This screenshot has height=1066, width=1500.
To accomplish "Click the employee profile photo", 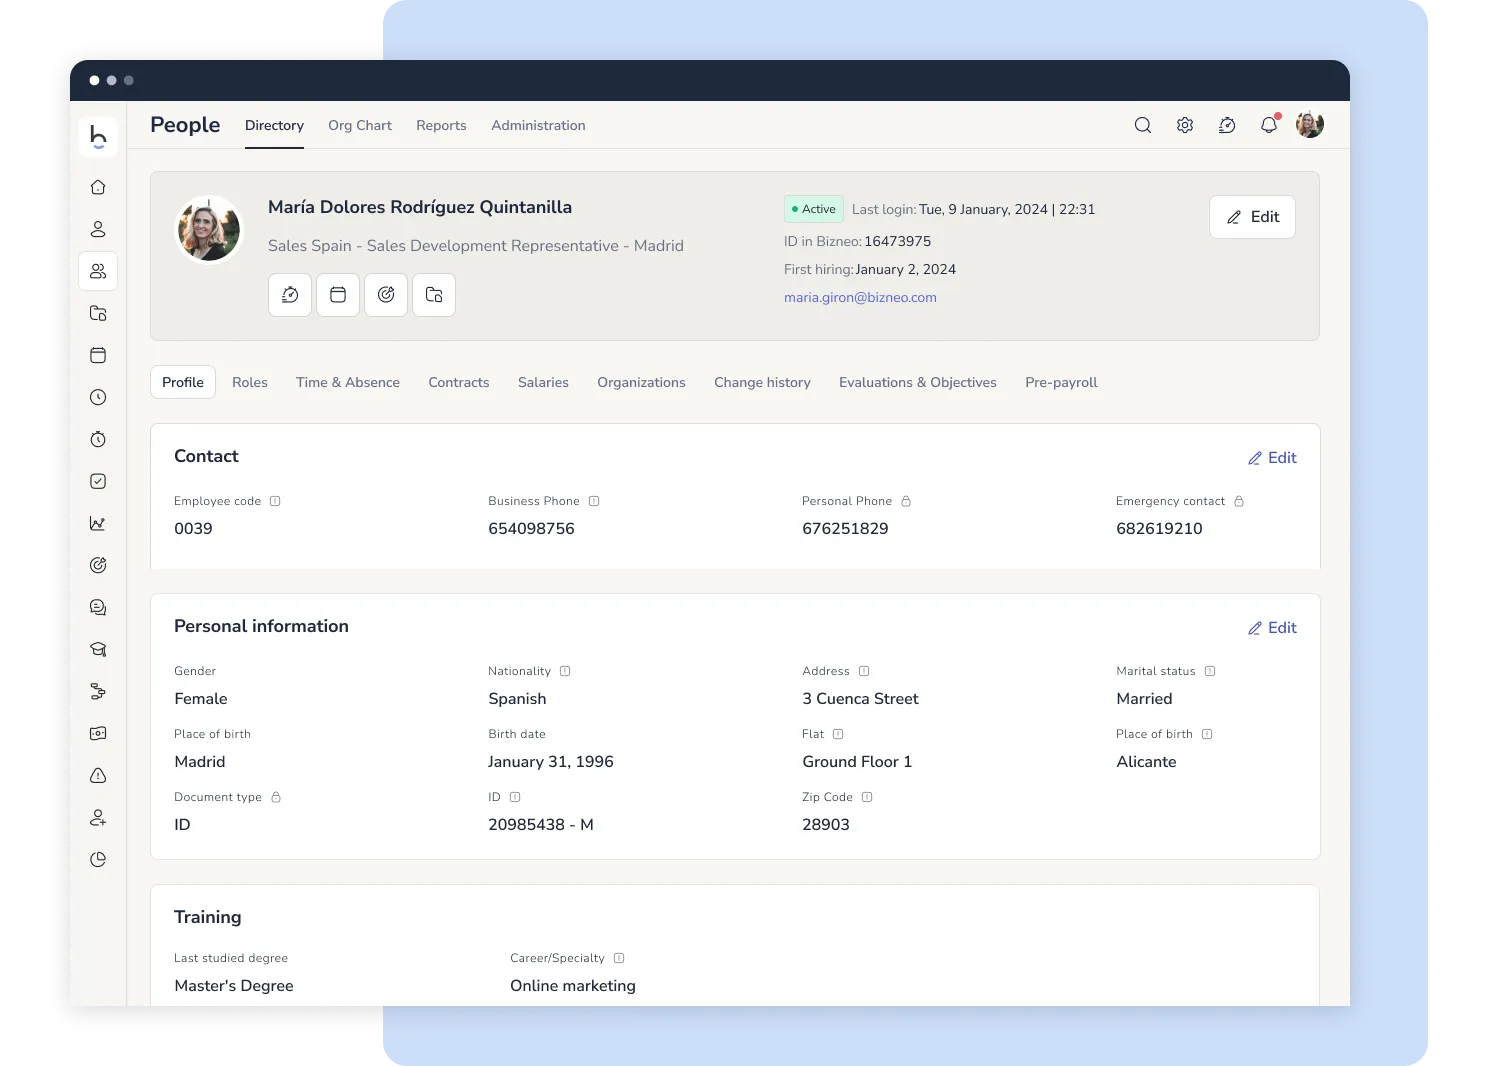I will tap(209, 229).
